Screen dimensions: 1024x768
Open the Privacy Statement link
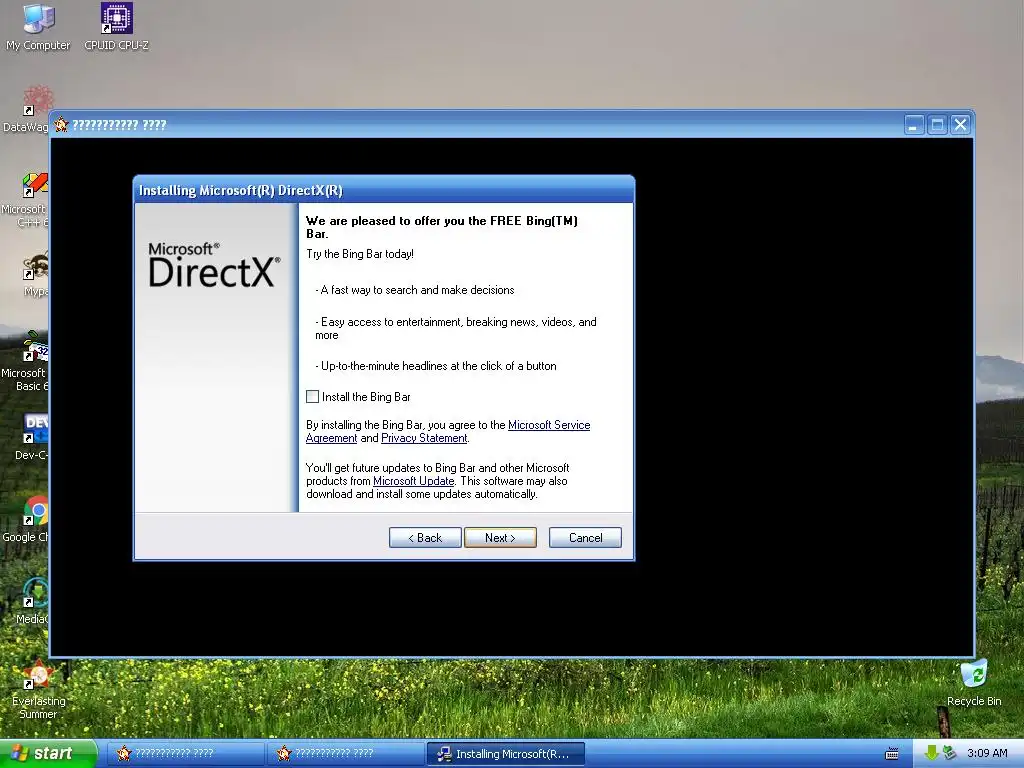(424, 438)
